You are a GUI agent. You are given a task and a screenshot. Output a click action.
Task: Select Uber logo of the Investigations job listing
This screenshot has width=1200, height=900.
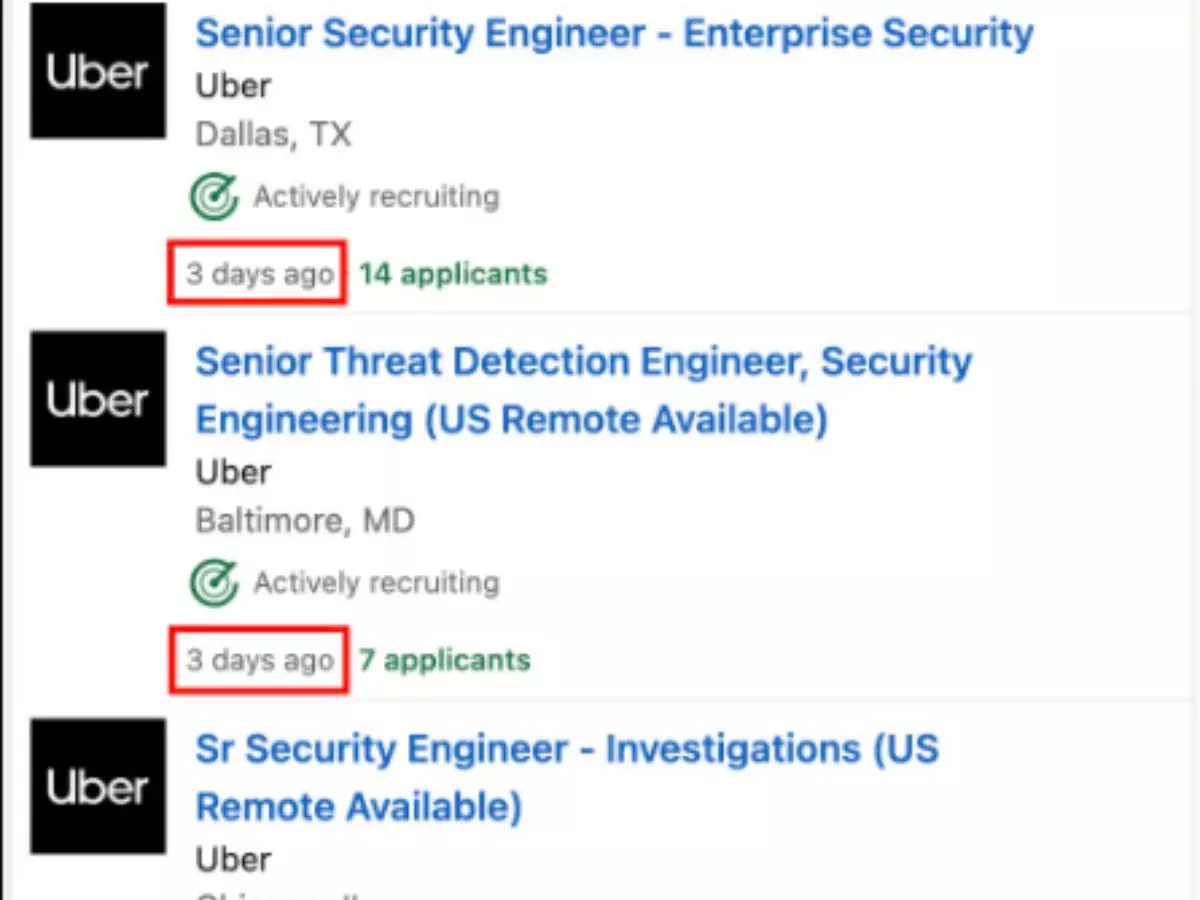click(x=98, y=786)
